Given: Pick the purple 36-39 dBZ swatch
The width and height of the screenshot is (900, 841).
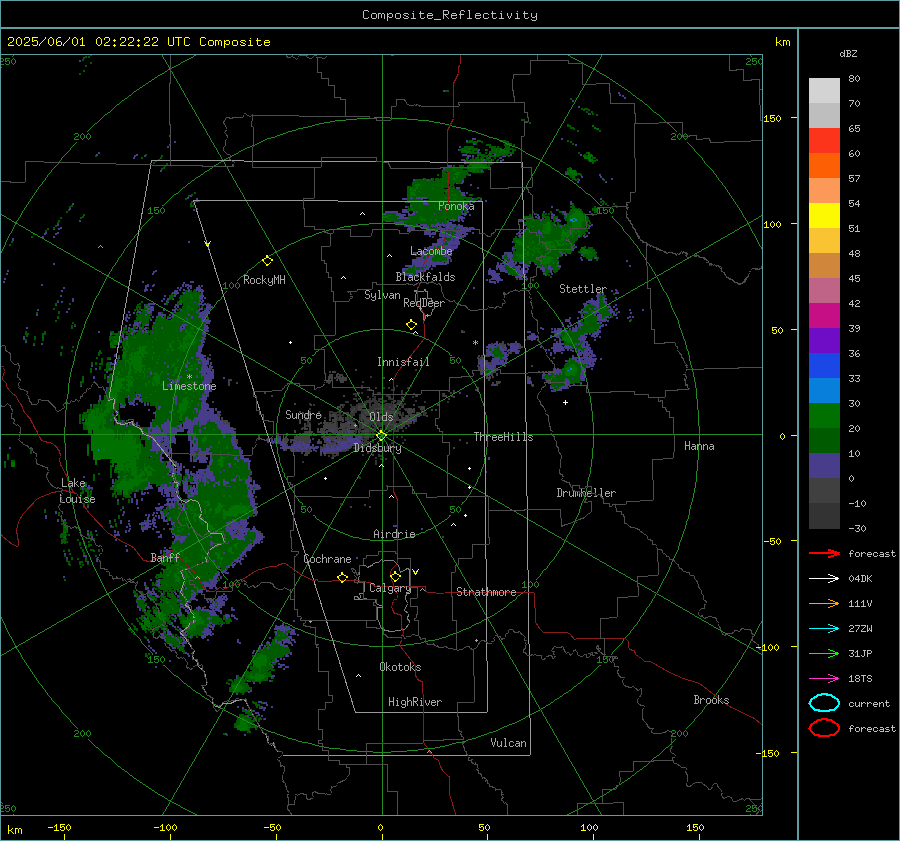Looking at the screenshot, I should (x=824, y=340).
